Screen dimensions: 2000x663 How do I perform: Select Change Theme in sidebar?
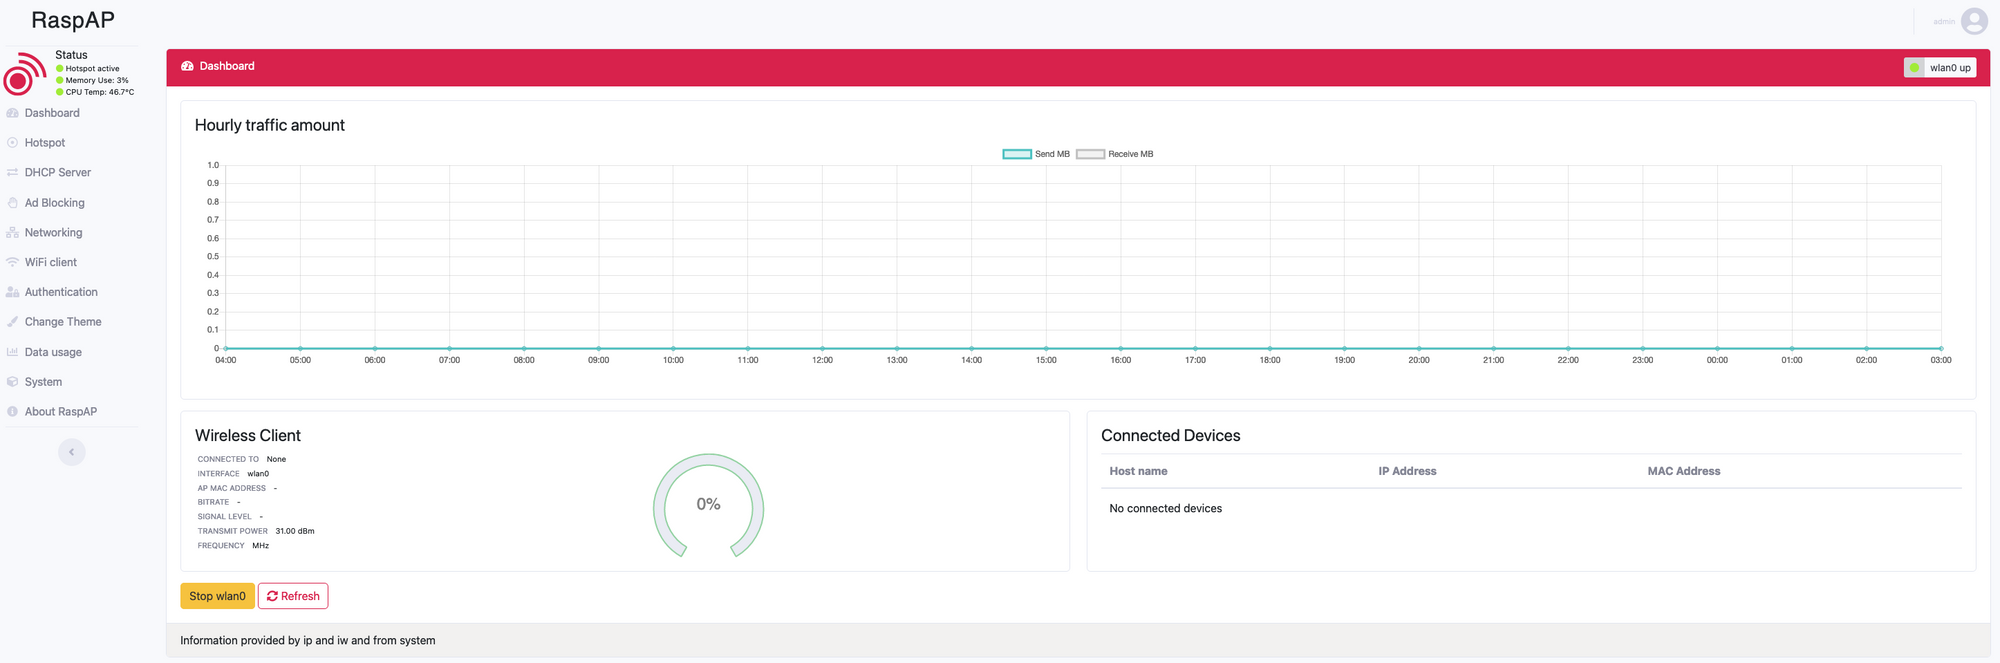coord(63,322)
